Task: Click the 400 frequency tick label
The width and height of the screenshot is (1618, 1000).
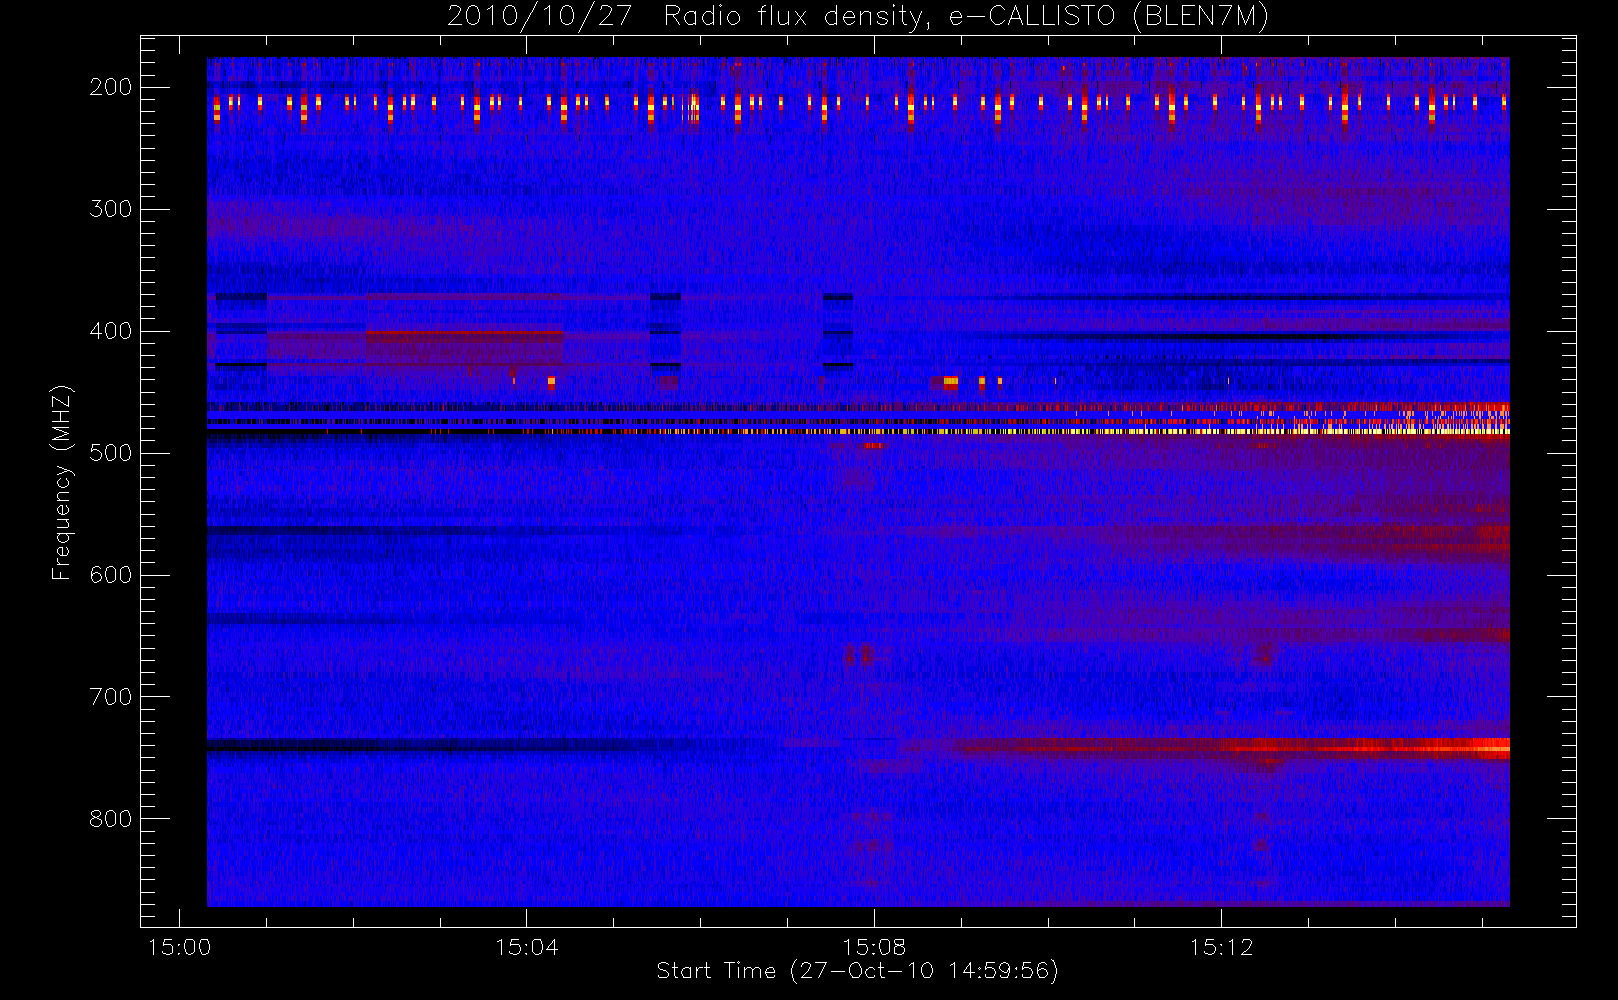Action: (x=110, y=331)
